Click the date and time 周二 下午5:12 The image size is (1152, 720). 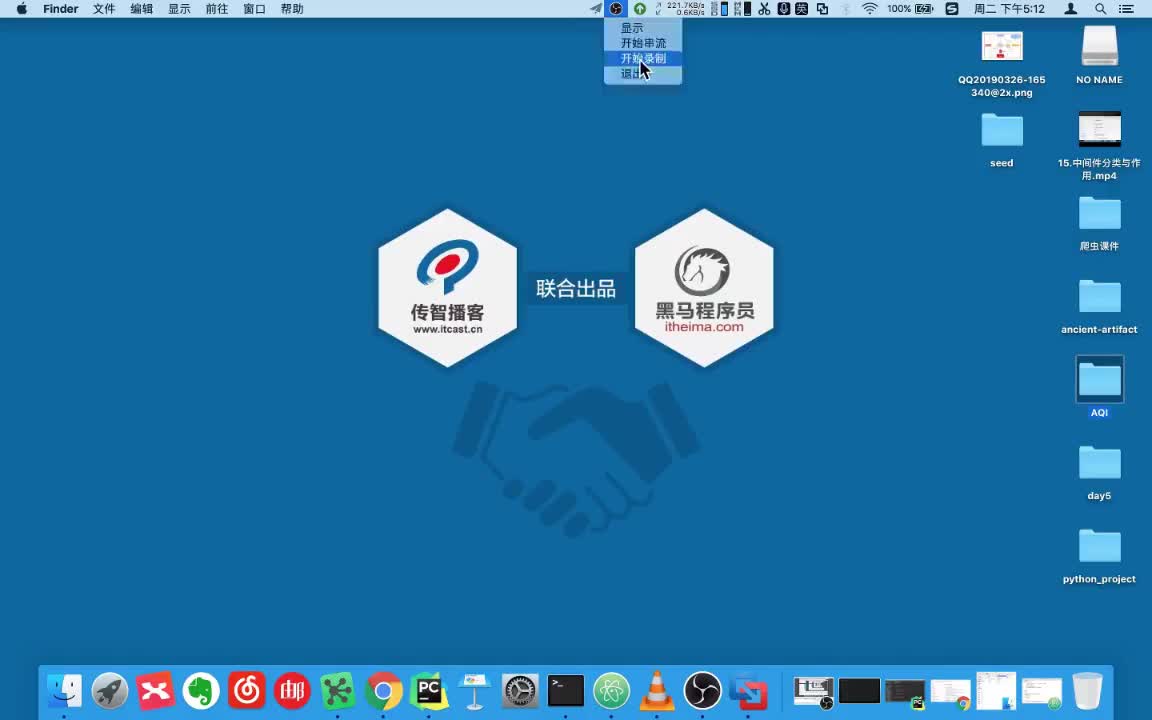coord(1009,9)
